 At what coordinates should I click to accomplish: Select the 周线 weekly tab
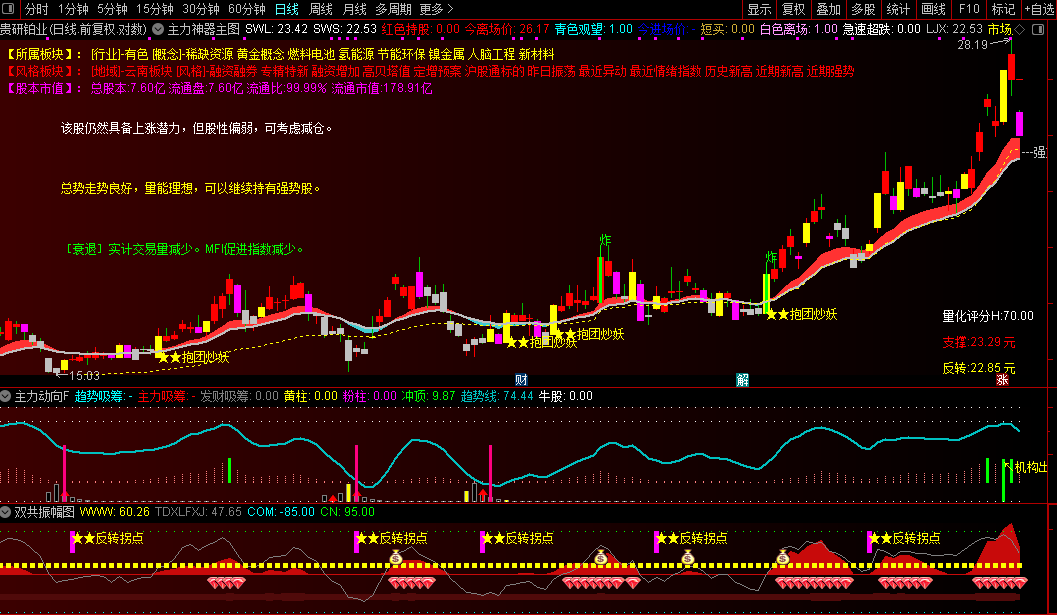pos(321,9)
